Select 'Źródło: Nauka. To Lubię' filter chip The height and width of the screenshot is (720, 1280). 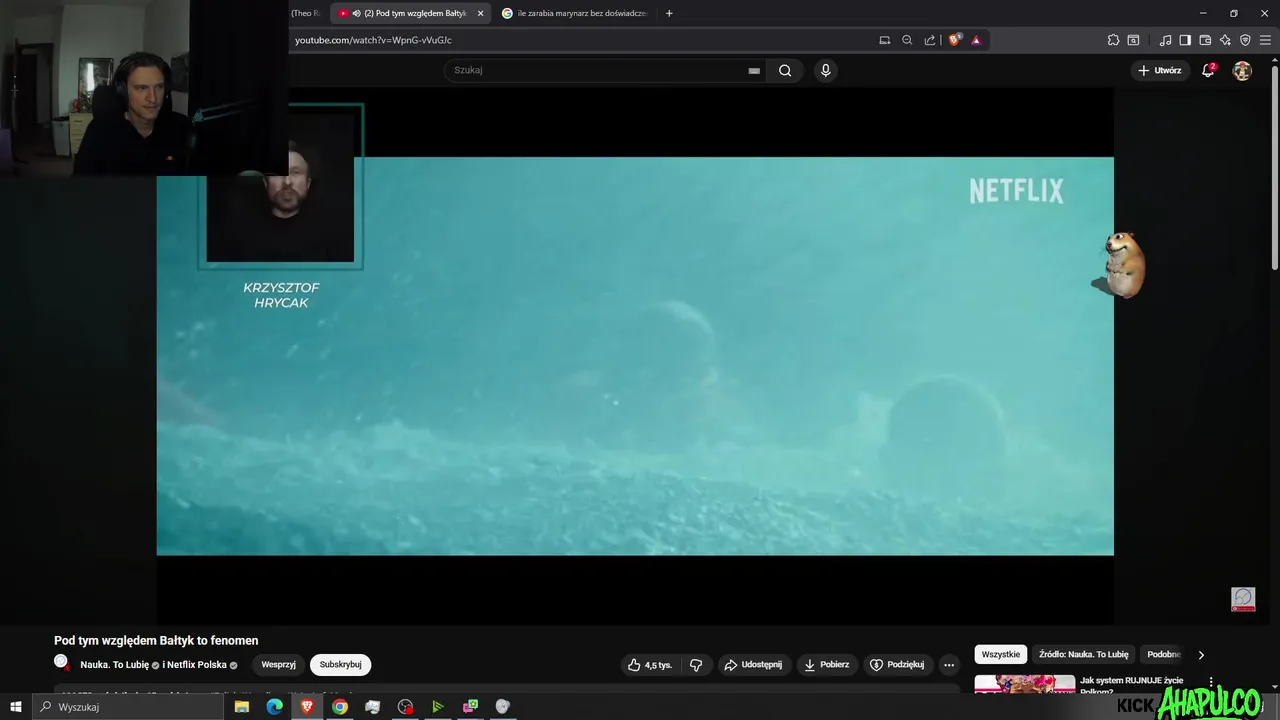pos(1084,655)
